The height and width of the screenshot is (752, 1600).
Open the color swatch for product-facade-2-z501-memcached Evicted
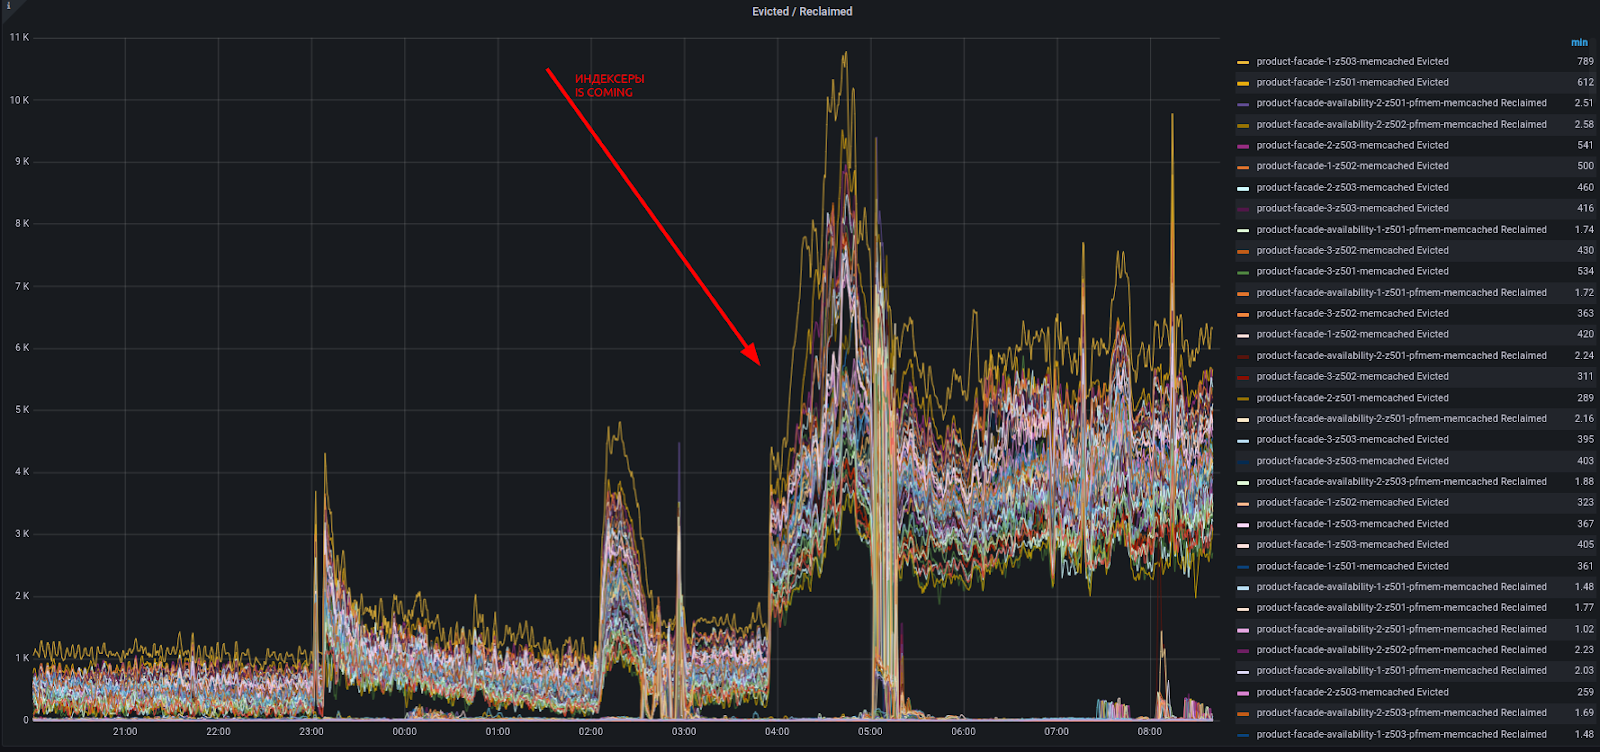tap(1243, 398)
